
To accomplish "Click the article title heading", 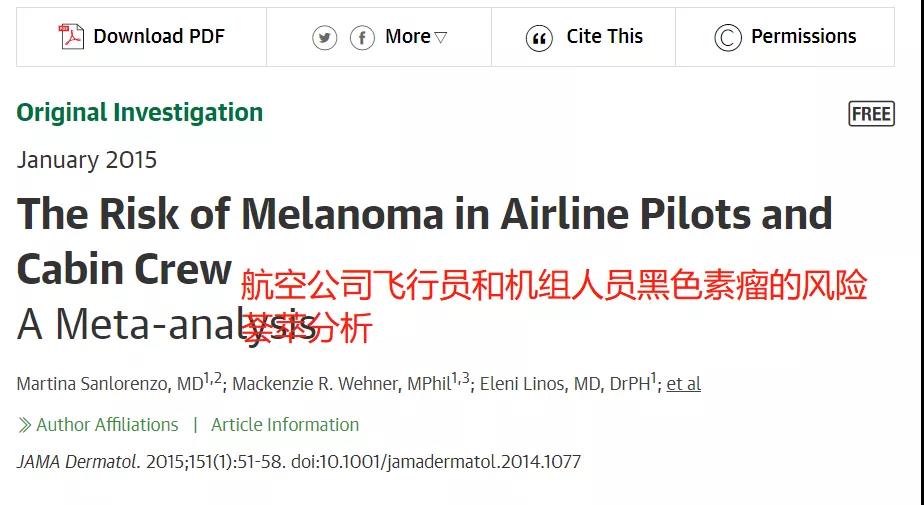I will click(x=424, y=241).
